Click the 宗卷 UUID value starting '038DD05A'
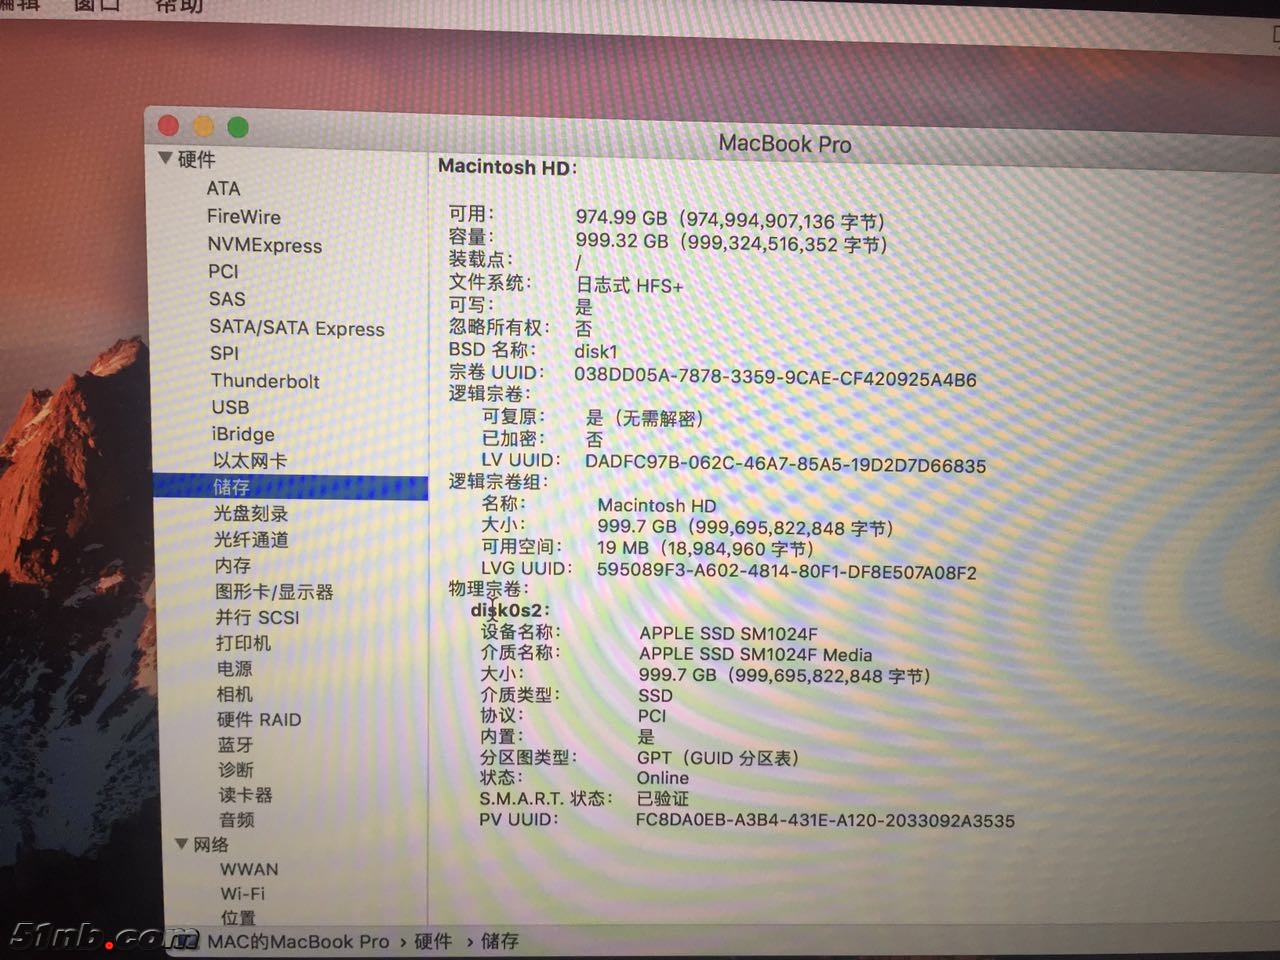The width and height of the screenshot is (1280, 960). pyautogui.click(x=775, y=377)
